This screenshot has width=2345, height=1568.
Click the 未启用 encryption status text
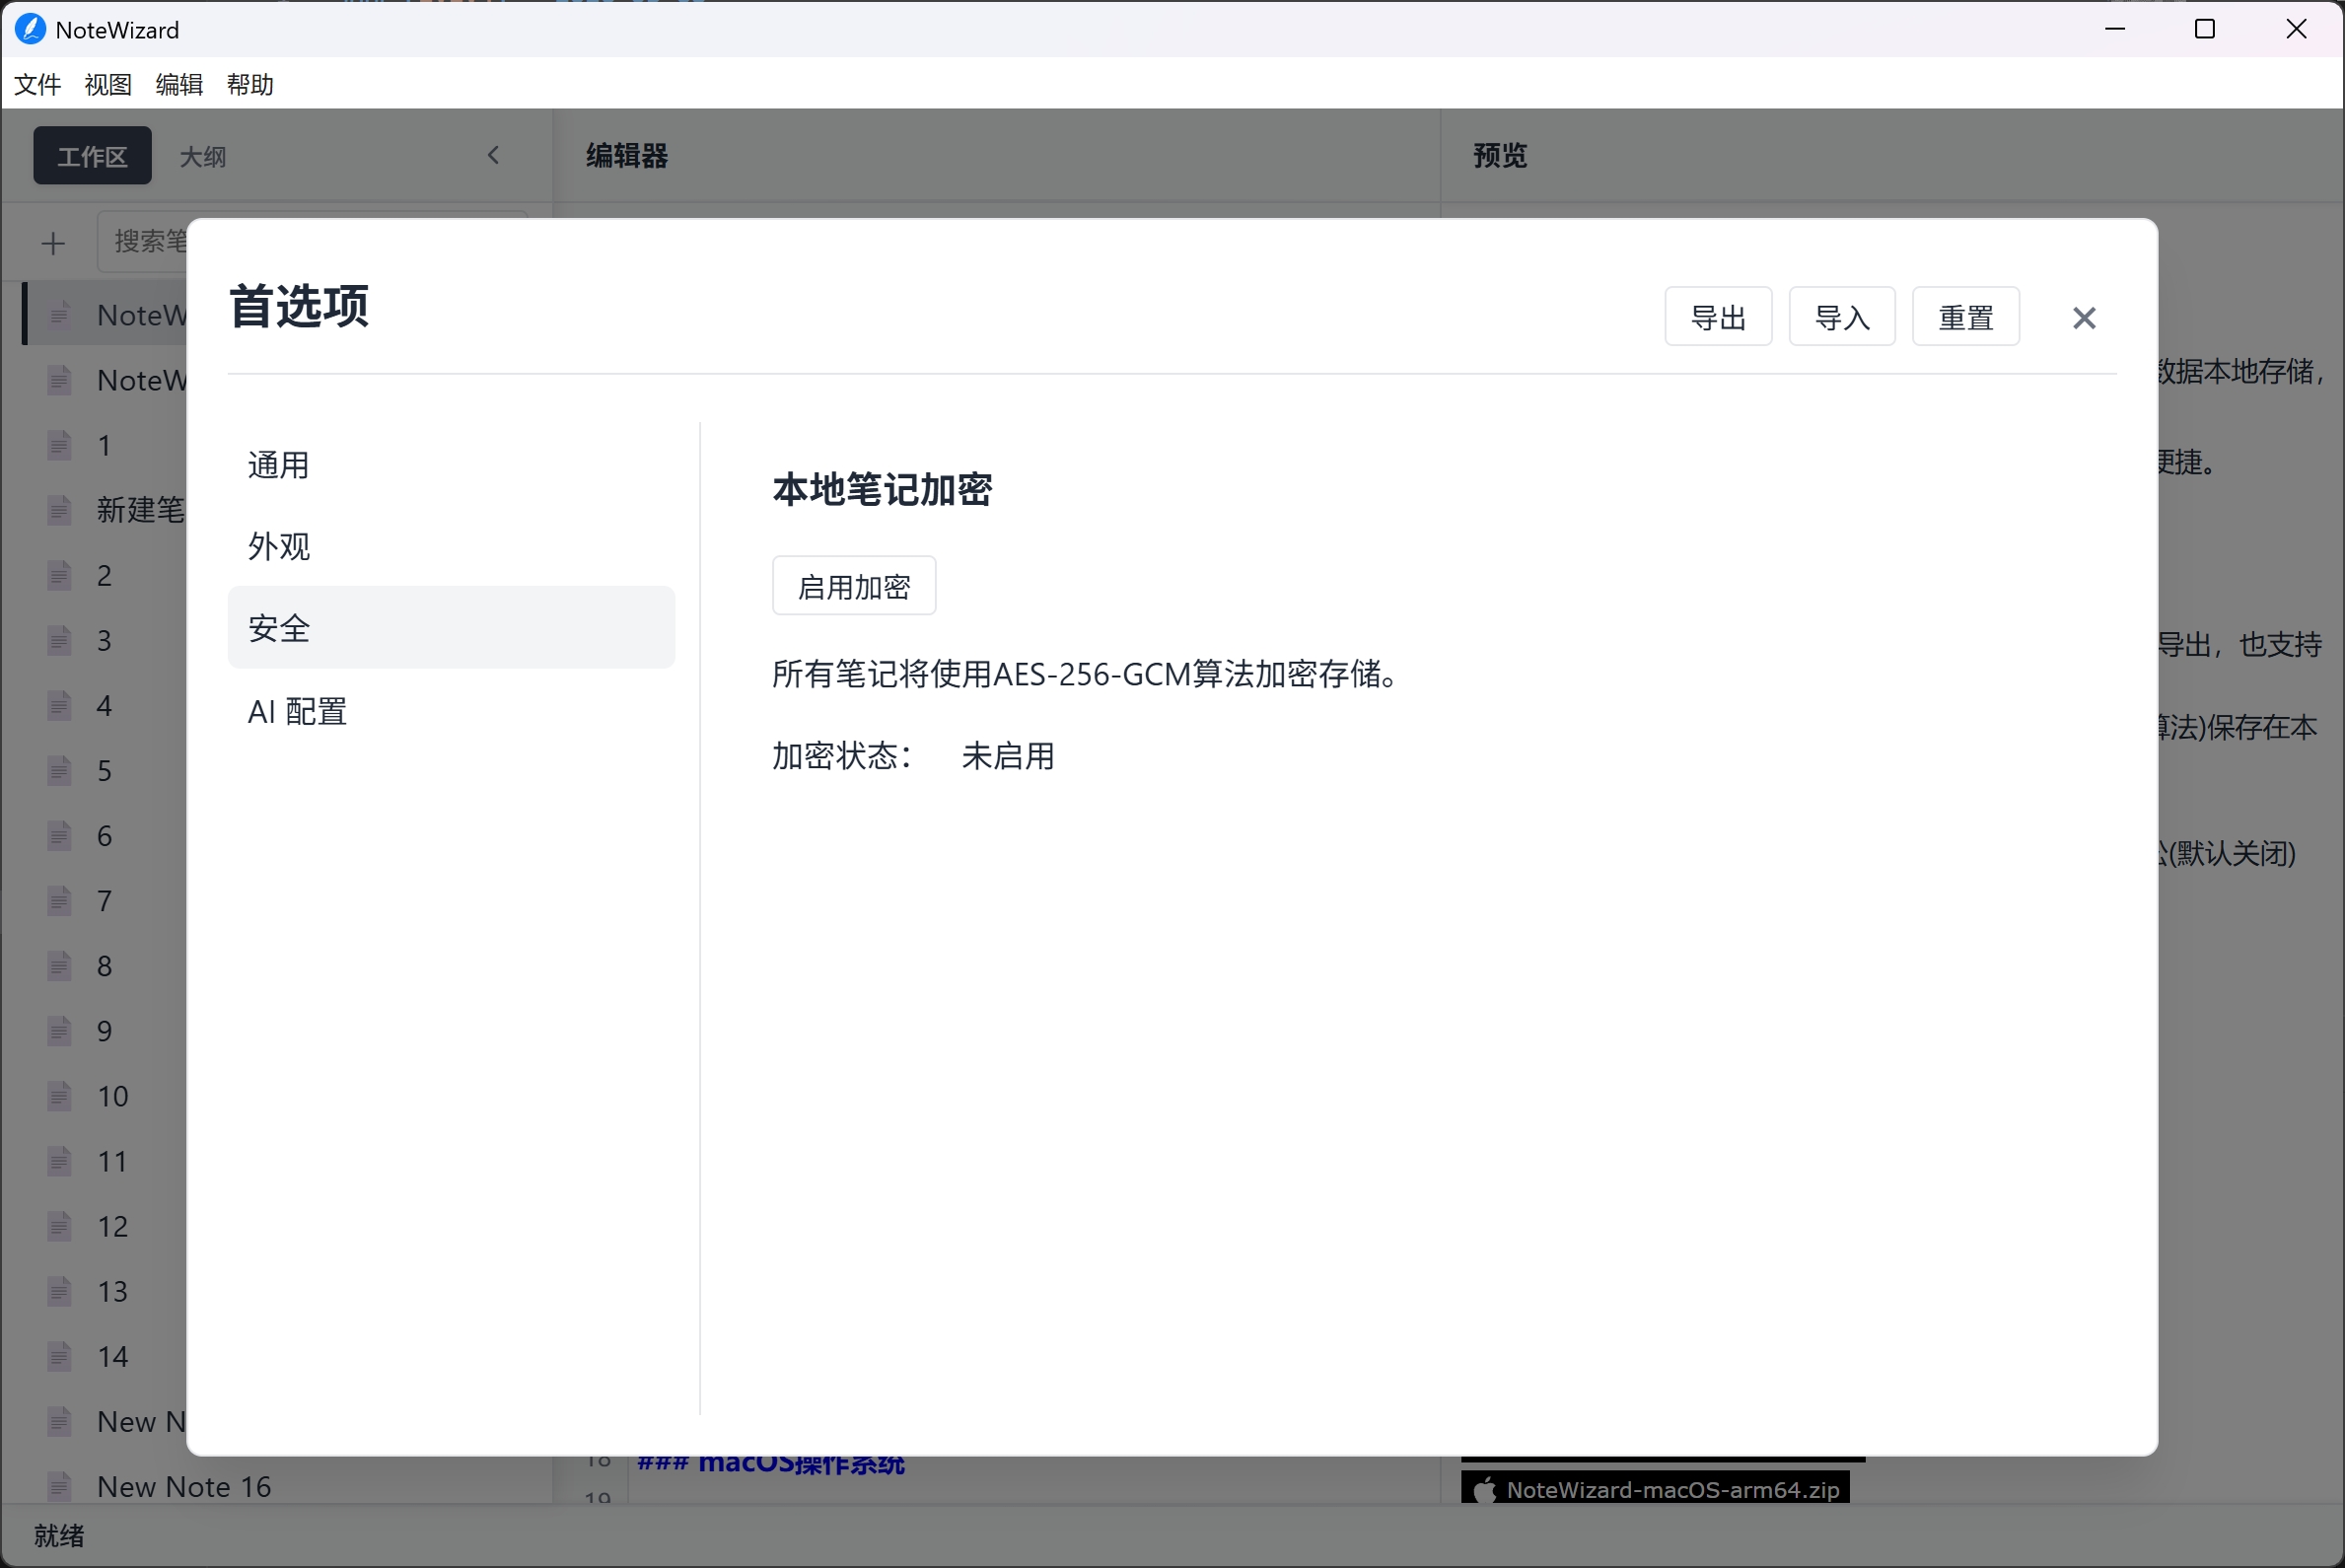1007,756
